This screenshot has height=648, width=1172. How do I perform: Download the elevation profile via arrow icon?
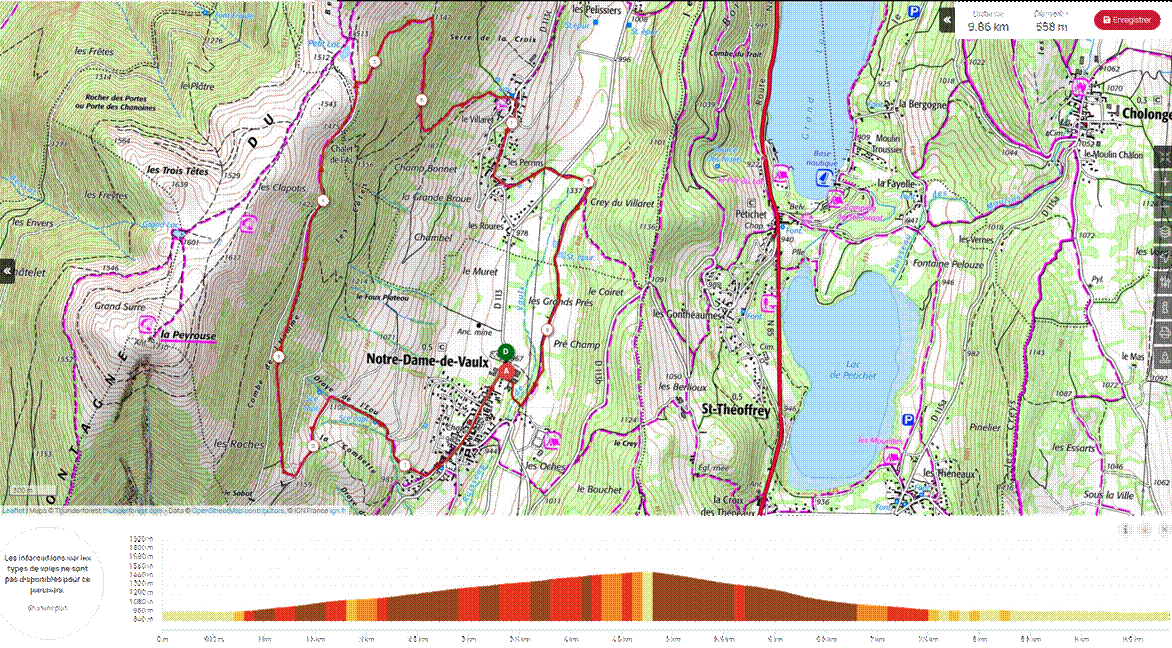[1145, 530]
